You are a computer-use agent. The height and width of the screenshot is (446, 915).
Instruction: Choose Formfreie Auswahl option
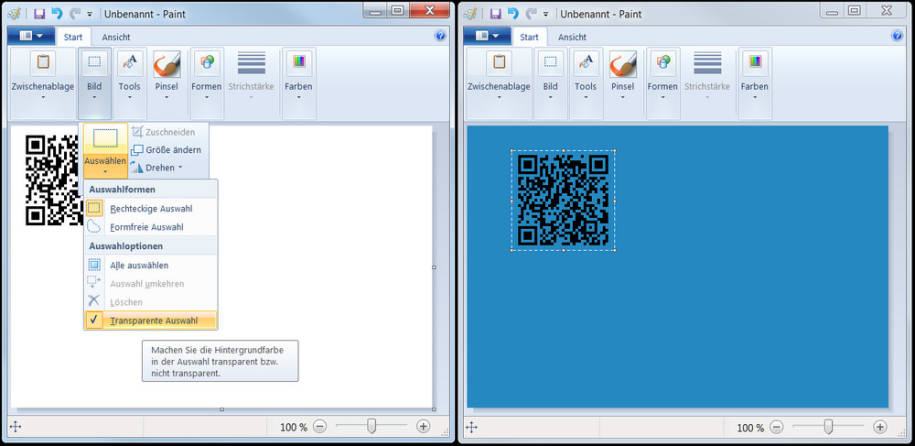coord(151,227)
